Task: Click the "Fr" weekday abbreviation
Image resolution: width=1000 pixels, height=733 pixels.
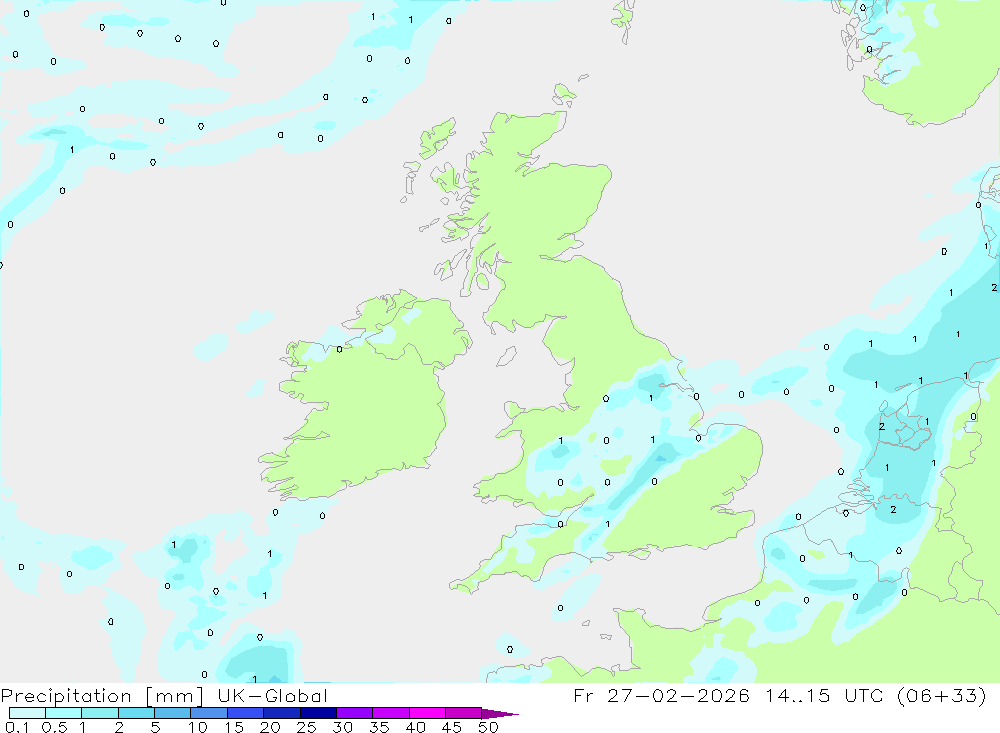Action: coord(583,695)
